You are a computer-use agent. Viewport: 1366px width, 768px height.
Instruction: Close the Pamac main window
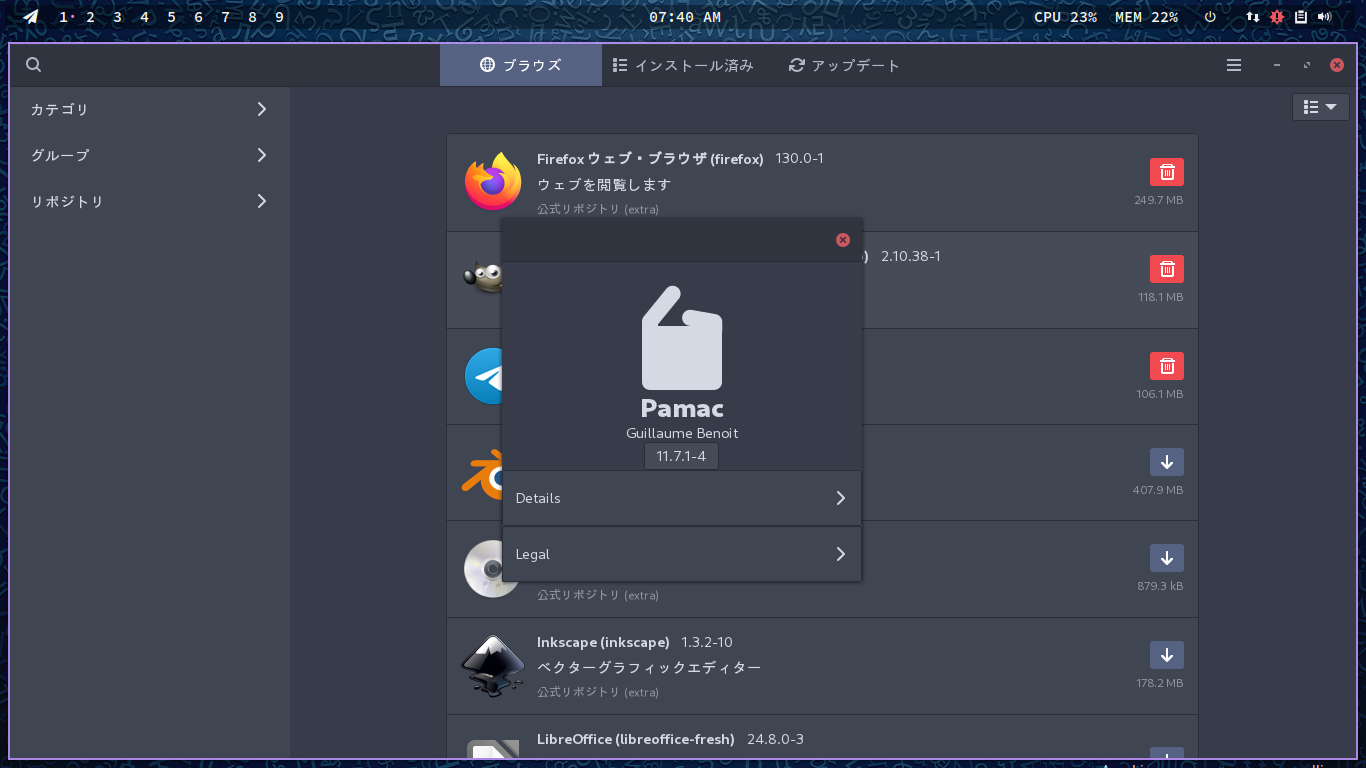pyautogui.click(x=1337, y=65)
